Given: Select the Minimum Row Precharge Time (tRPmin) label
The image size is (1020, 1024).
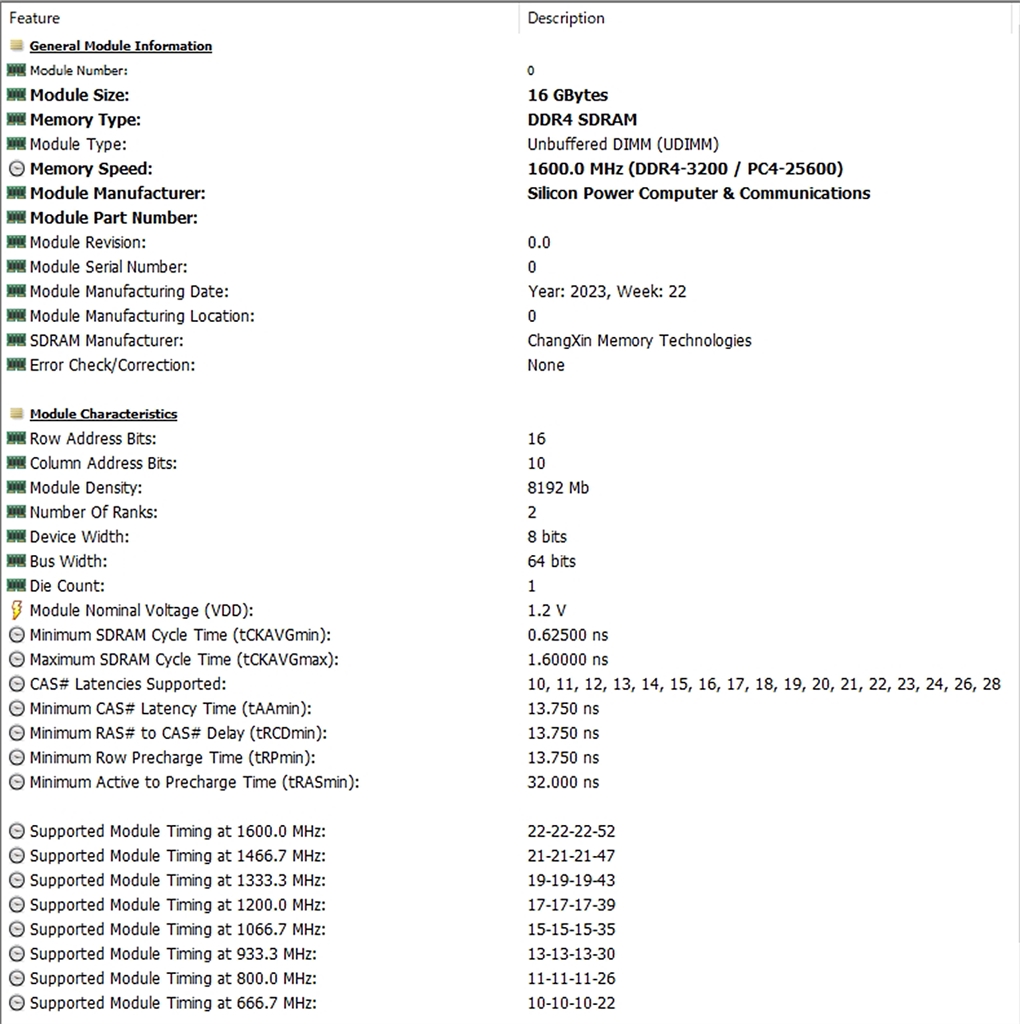Looking at the screenshot, I should click(x=173, y=758).
